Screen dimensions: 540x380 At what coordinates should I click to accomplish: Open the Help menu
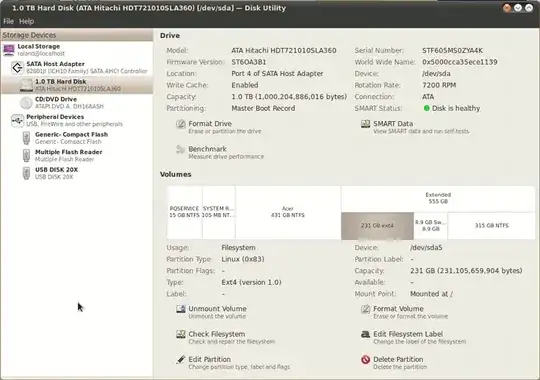point(26,21)
